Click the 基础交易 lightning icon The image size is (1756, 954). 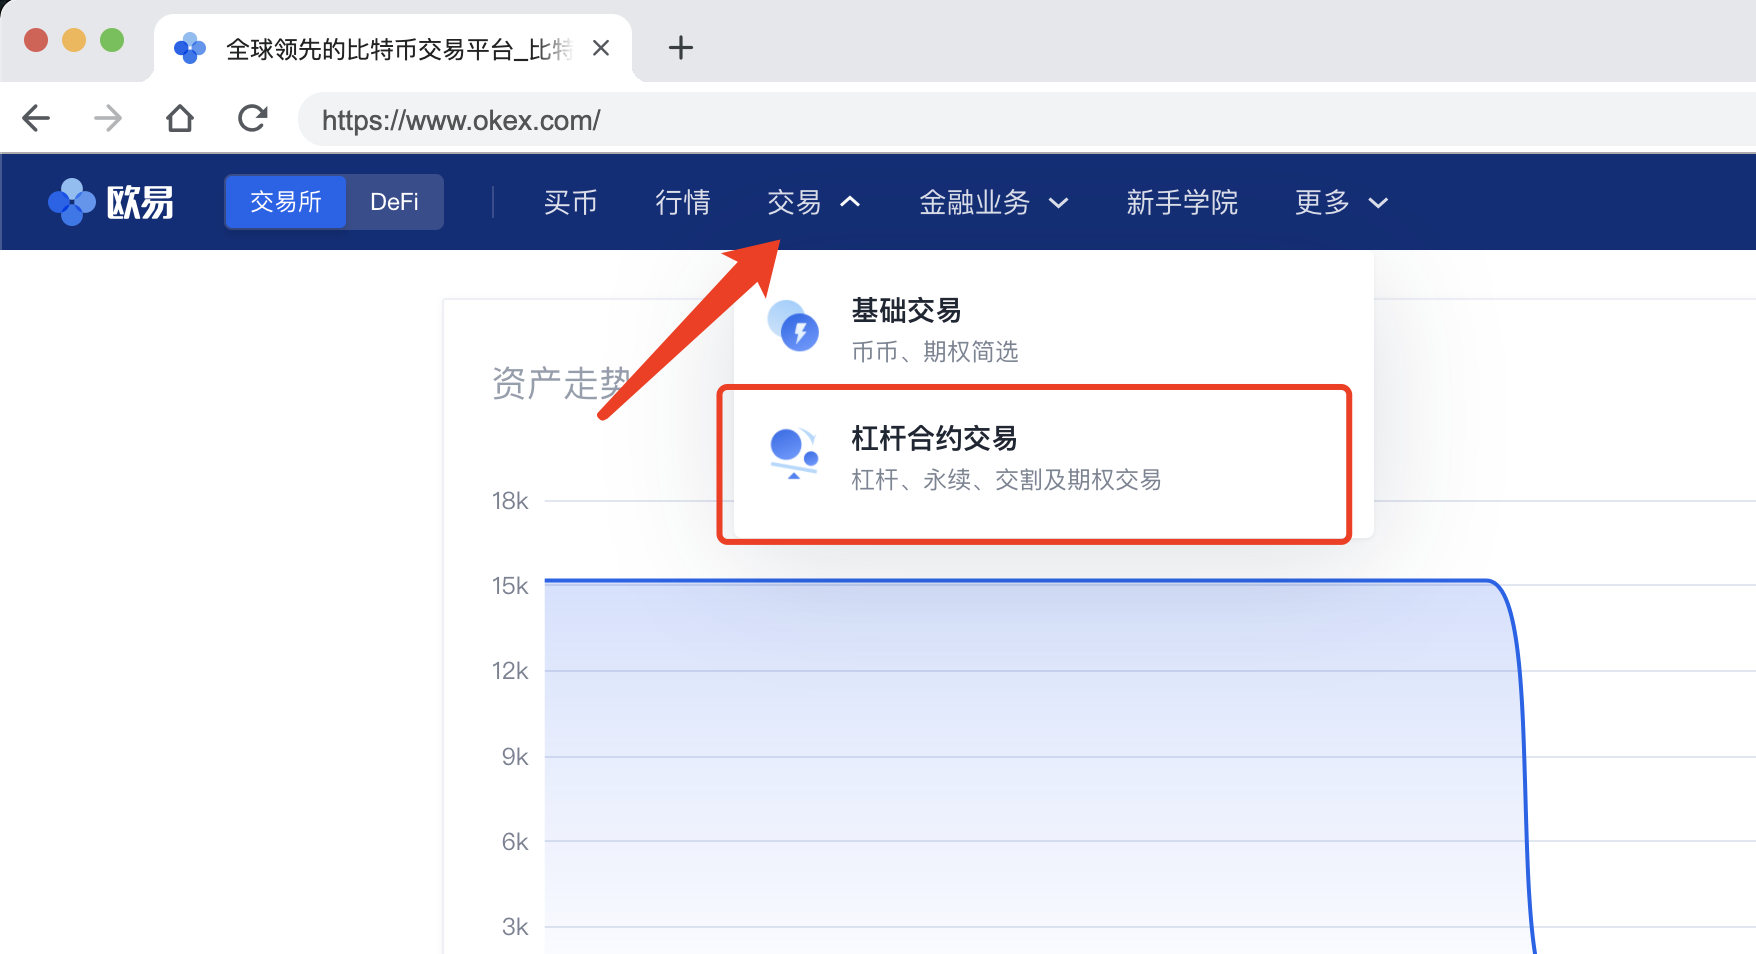pos(793,326)
